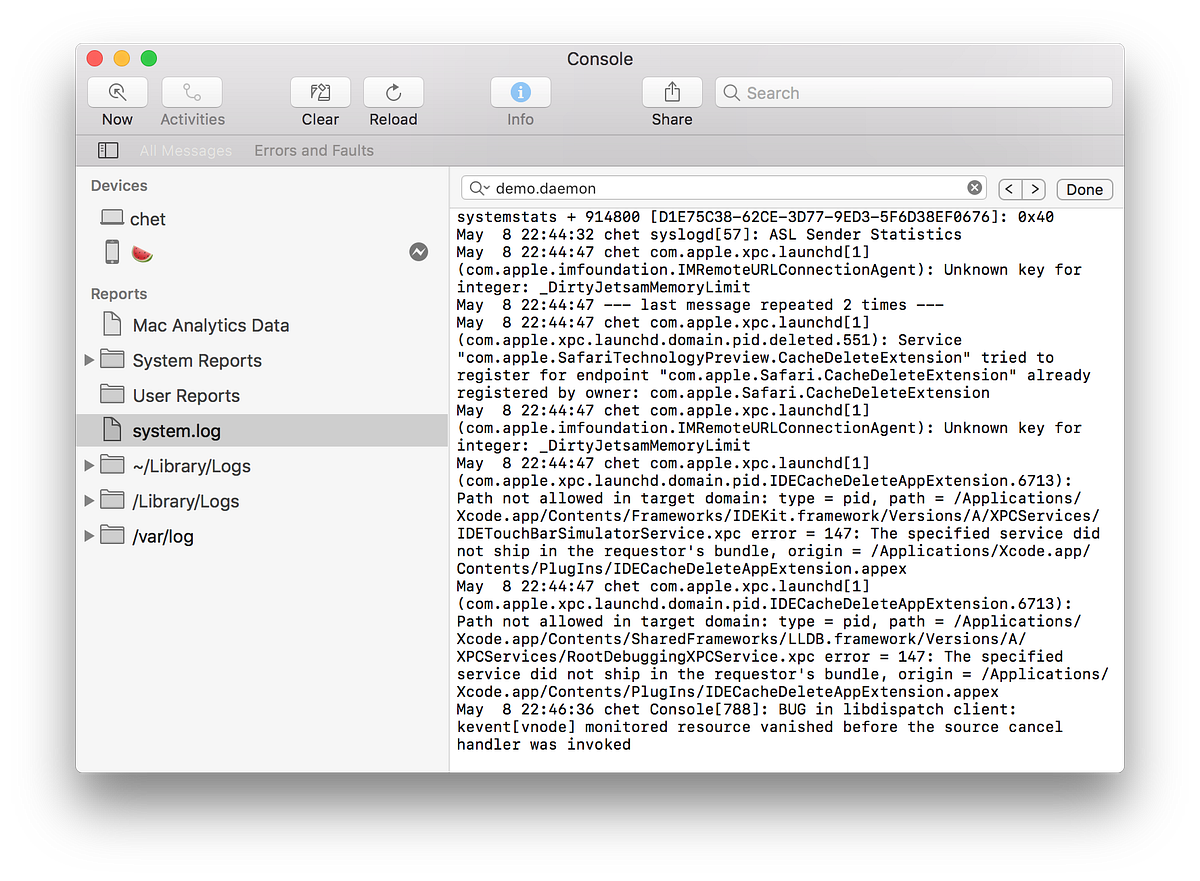The width and height of the screenshot is (1200, 881).
Task: Click the Done button
Action: tap(1084, 189)
